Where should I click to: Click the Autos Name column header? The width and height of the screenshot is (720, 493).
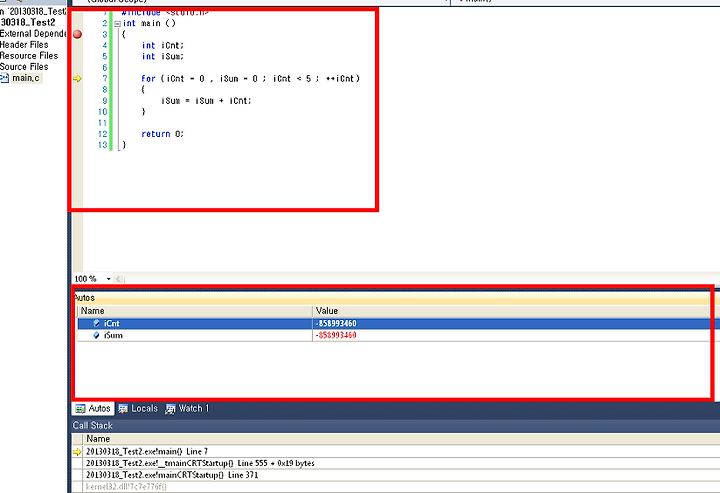point(195,311)
